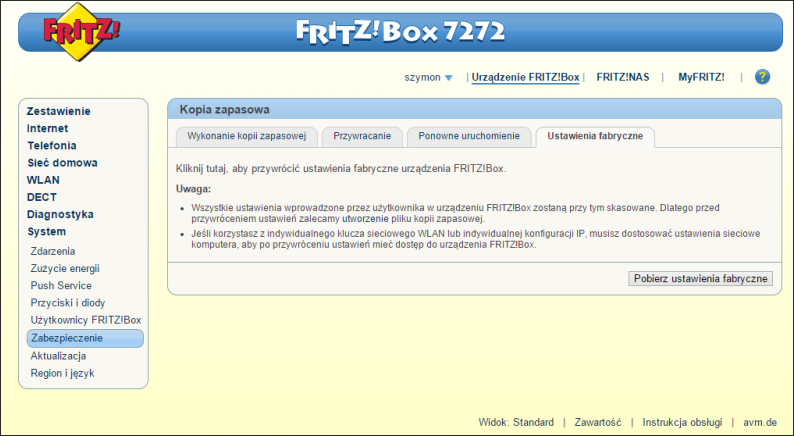
Task: Go to Region i język settings
Action: coord(62,373)
